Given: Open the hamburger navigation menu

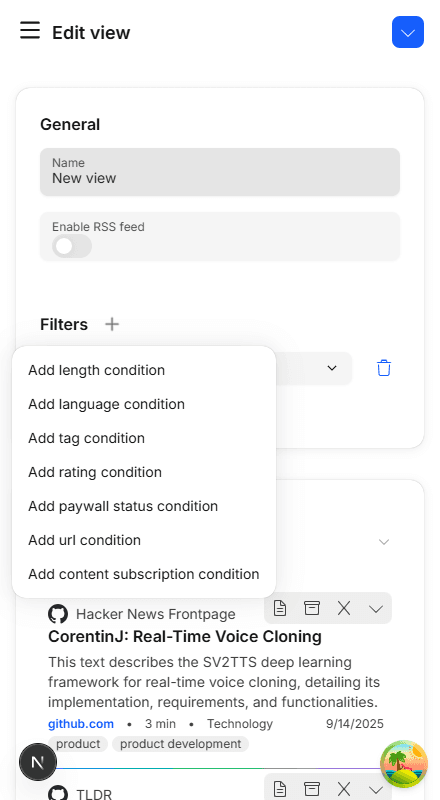Looking at the screenshot, I should [30, 30].
